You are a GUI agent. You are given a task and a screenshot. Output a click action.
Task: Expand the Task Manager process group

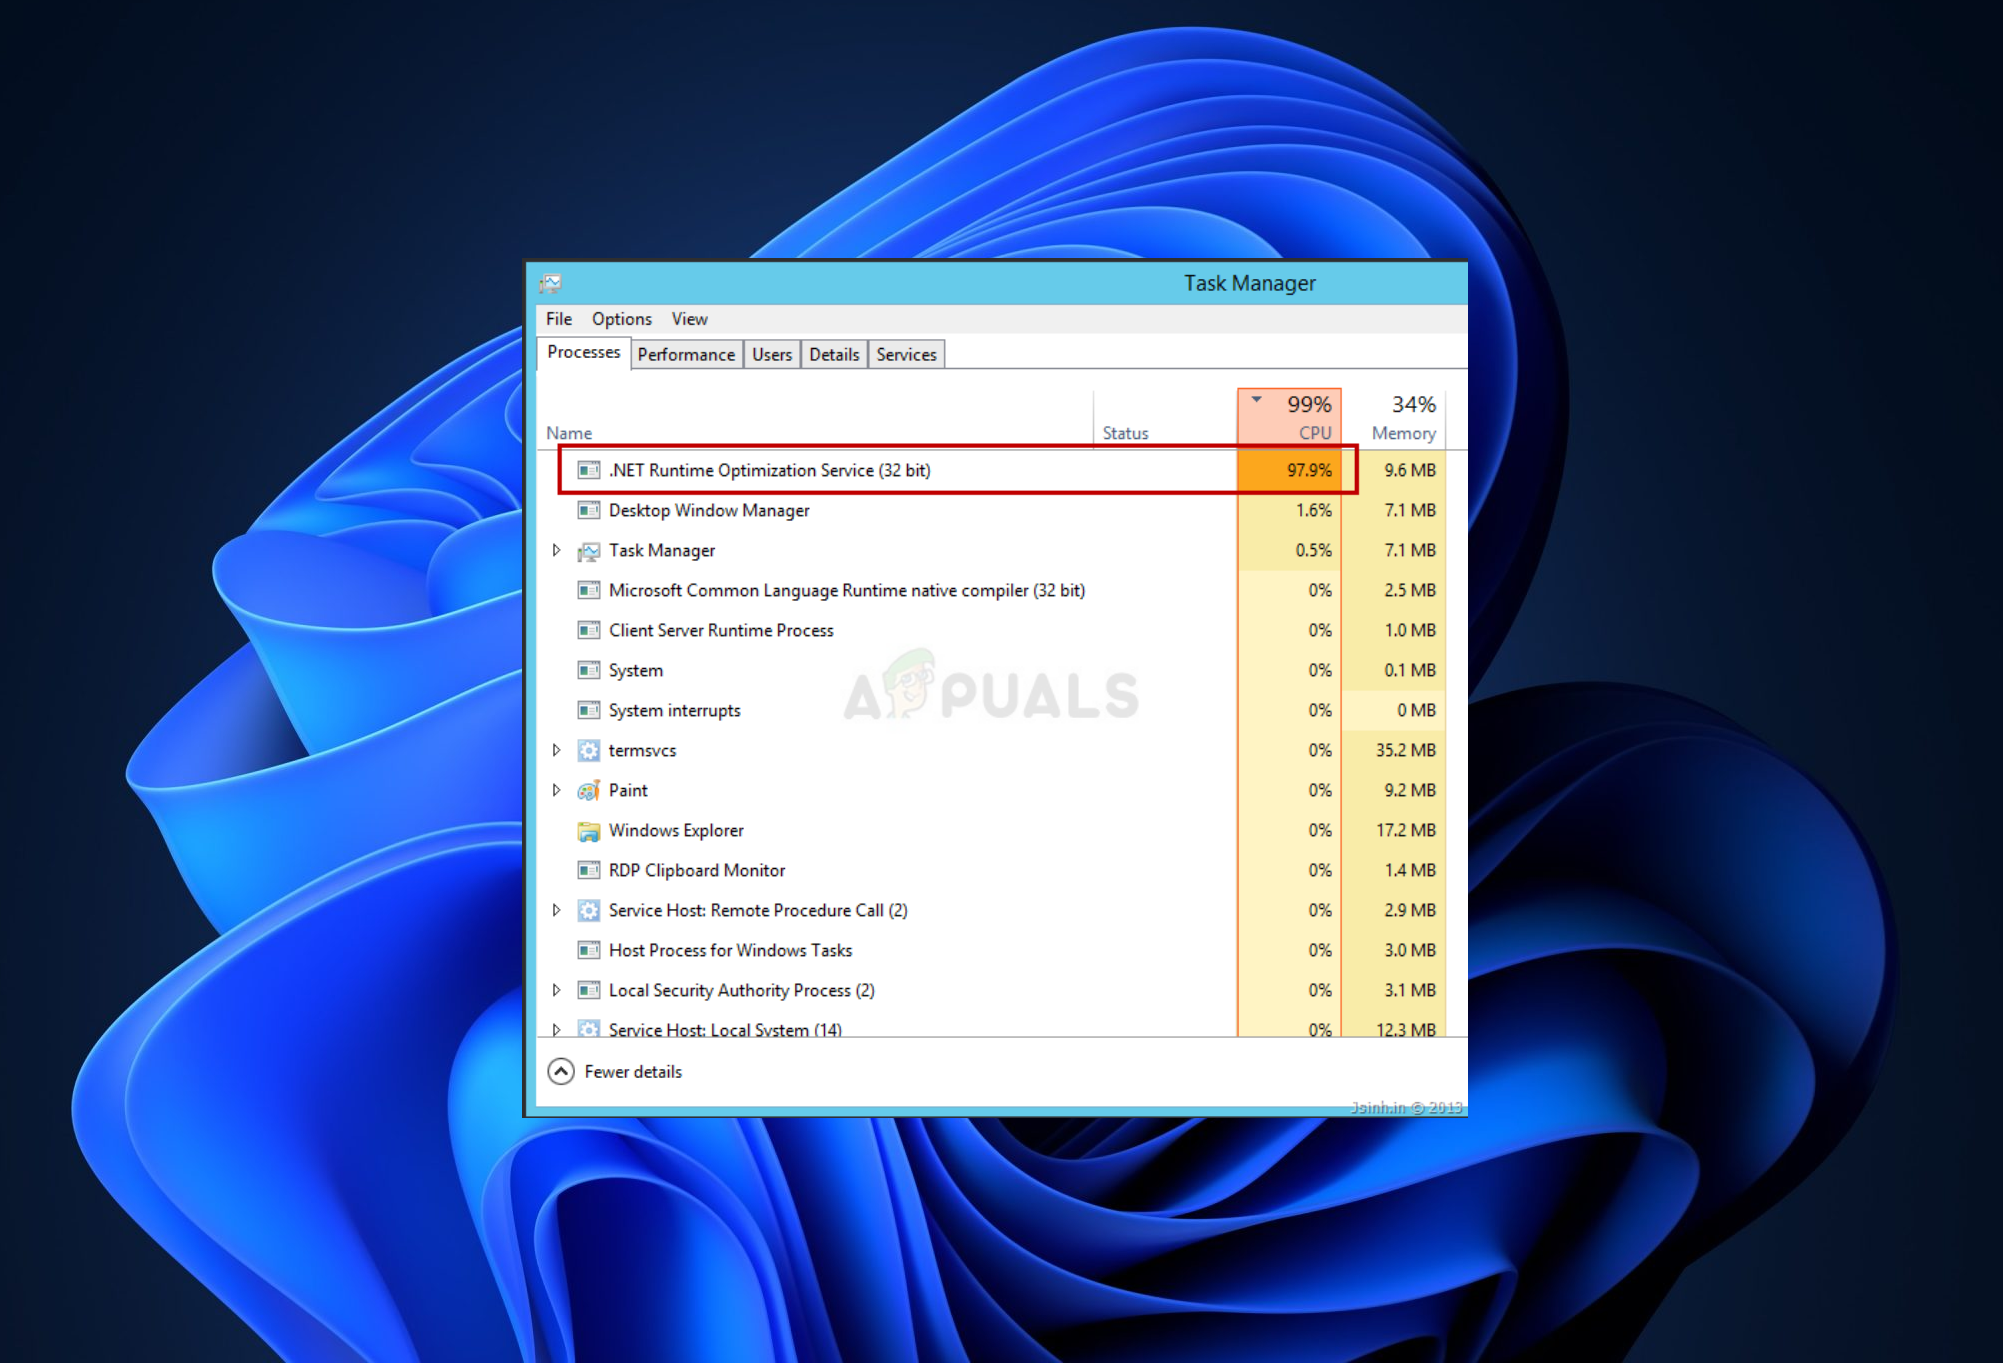(x=556, y=550)
